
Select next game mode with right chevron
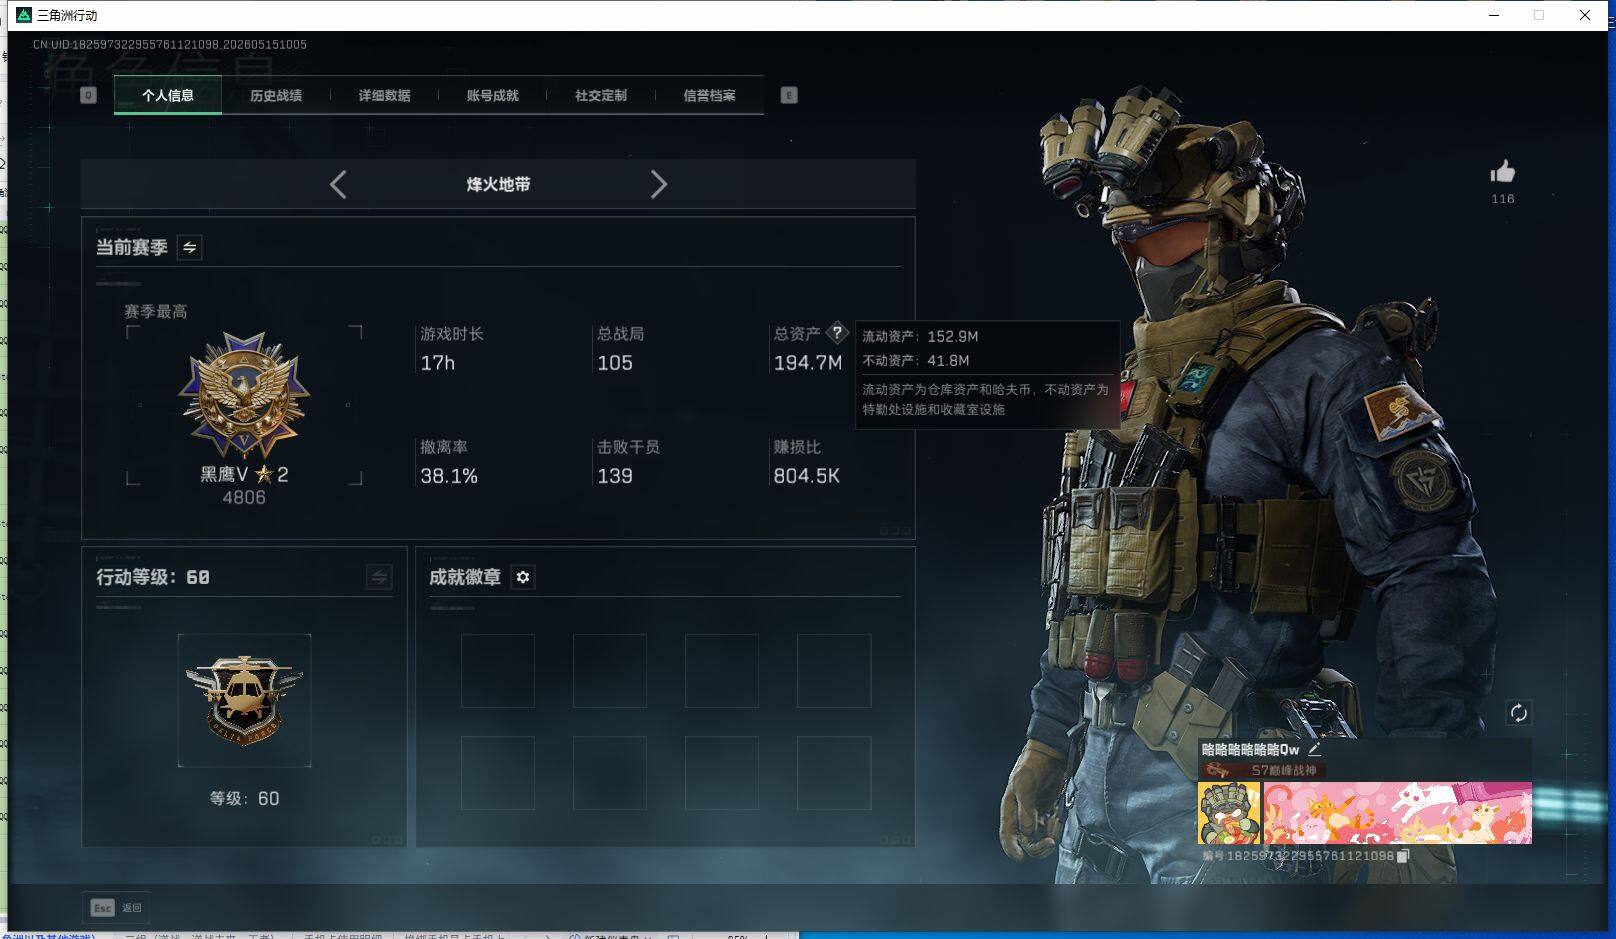point(658,184)
